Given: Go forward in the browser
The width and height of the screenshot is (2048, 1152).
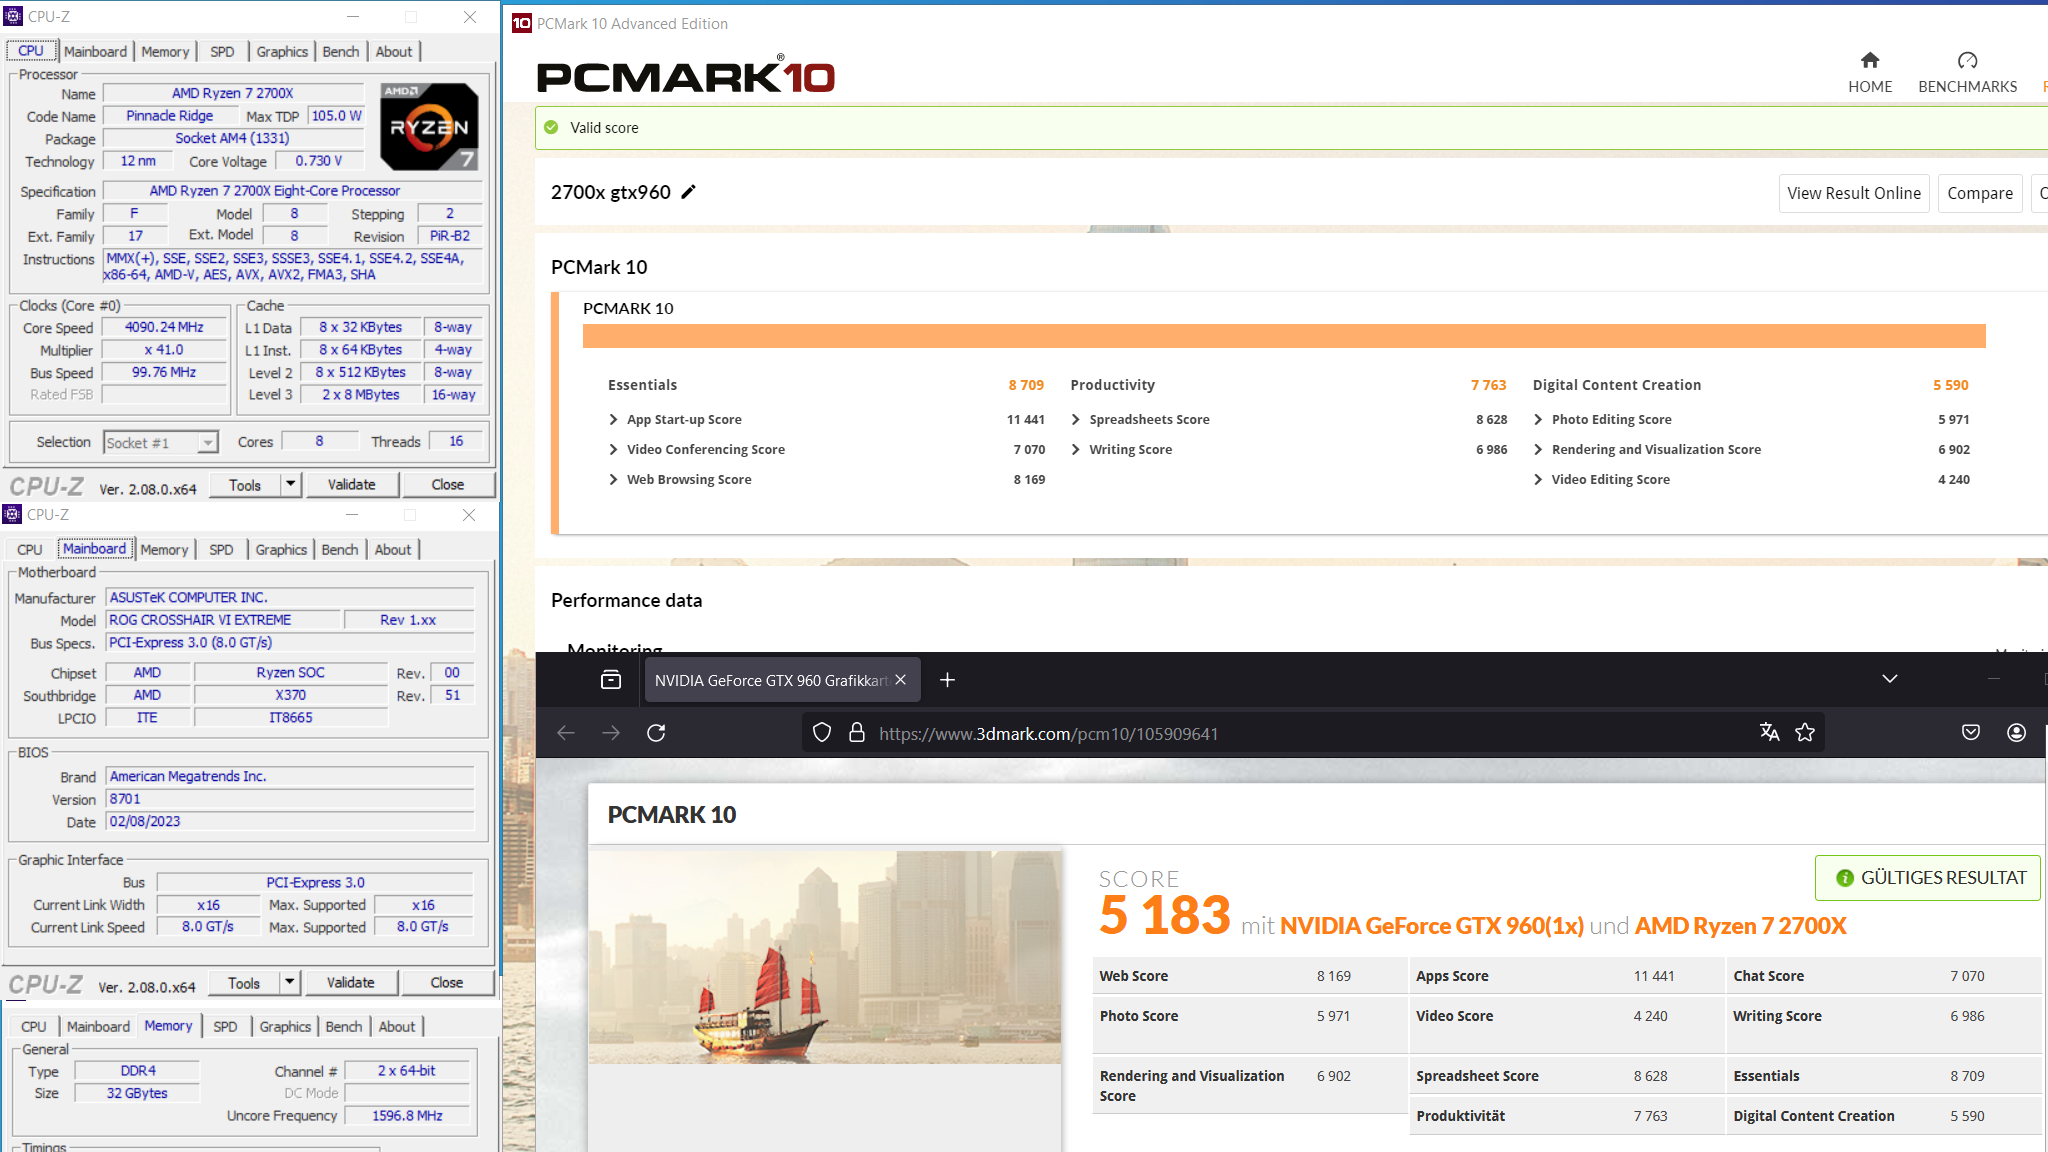Looking at the screenshot, I should pos(611,733).
